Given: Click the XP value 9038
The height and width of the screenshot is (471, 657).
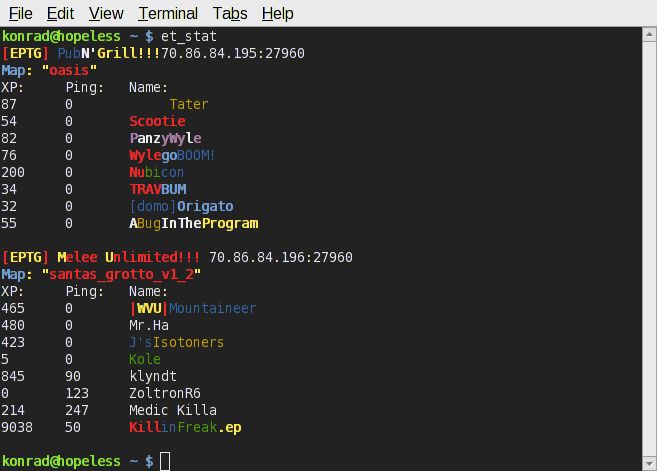Looking at the screenshot, I should 18,427.
